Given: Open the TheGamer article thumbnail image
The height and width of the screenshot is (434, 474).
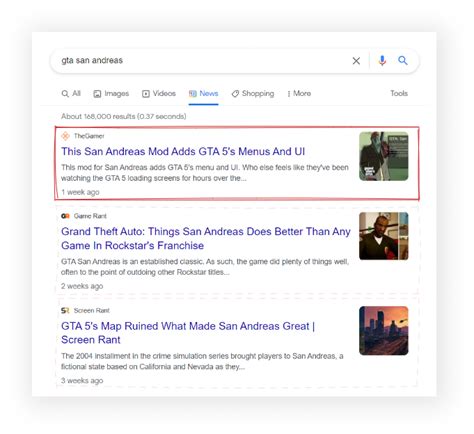Looking at the screenshot, I should (x=384, y=156).
